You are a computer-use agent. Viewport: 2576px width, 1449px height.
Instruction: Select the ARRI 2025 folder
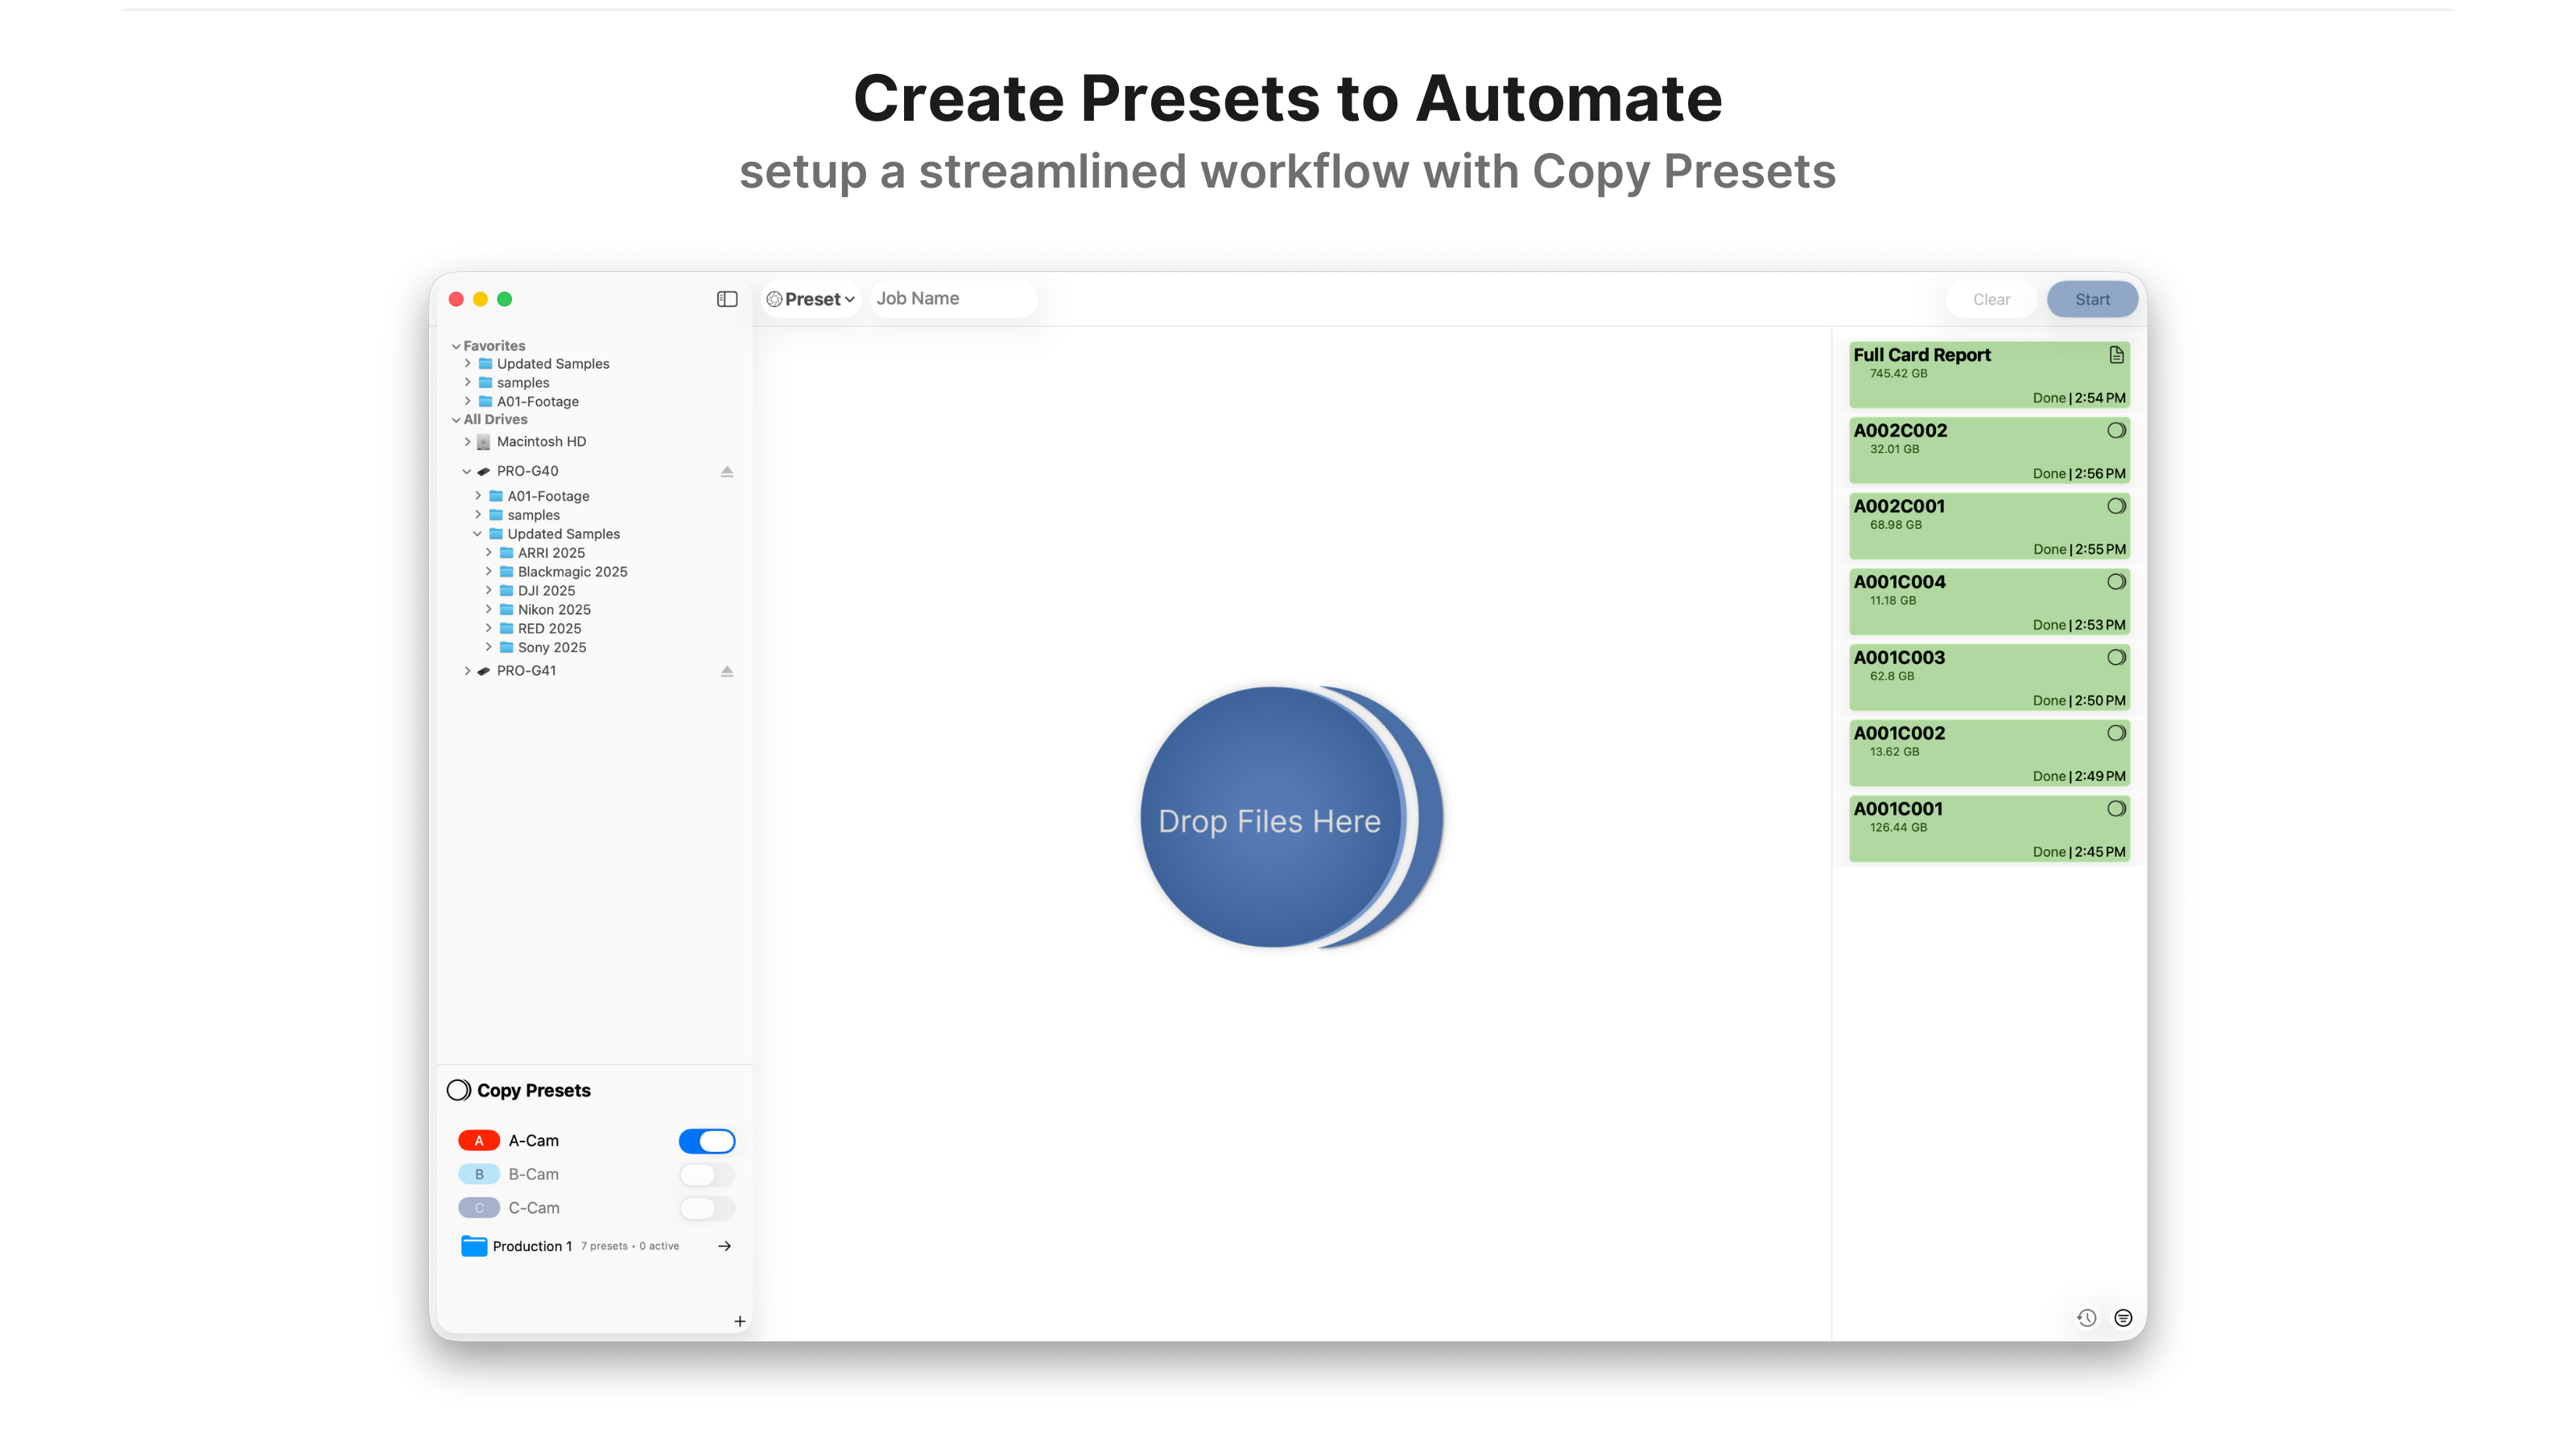[551, 553]
